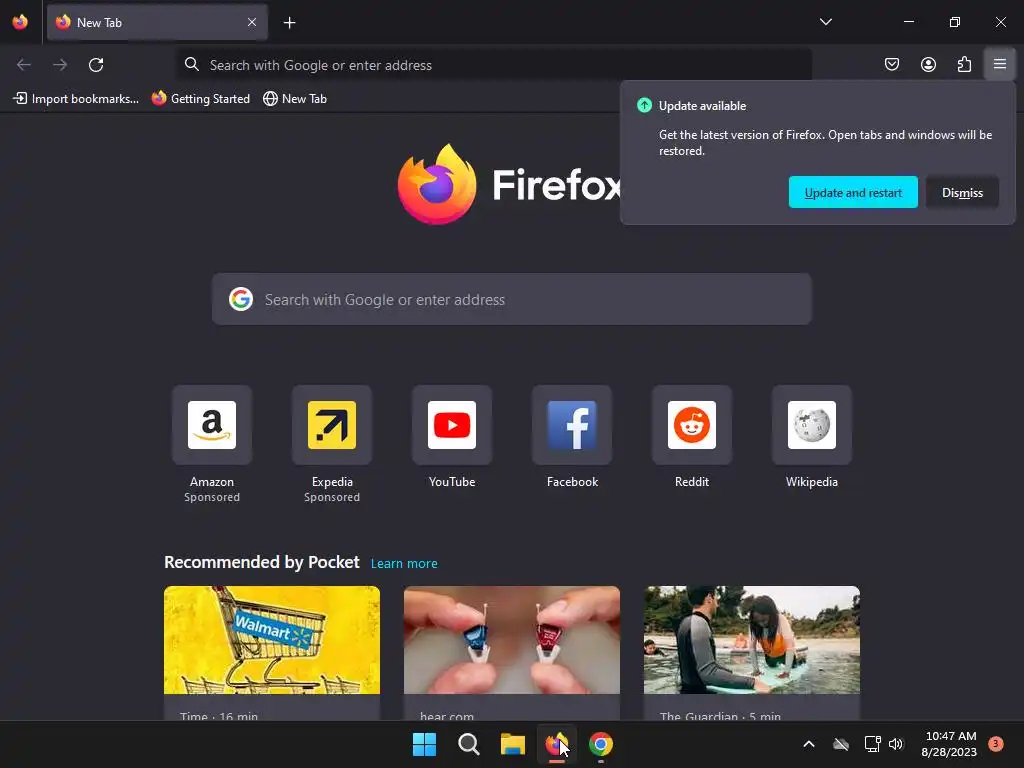Open Windows Start menu

coord(424,744)
